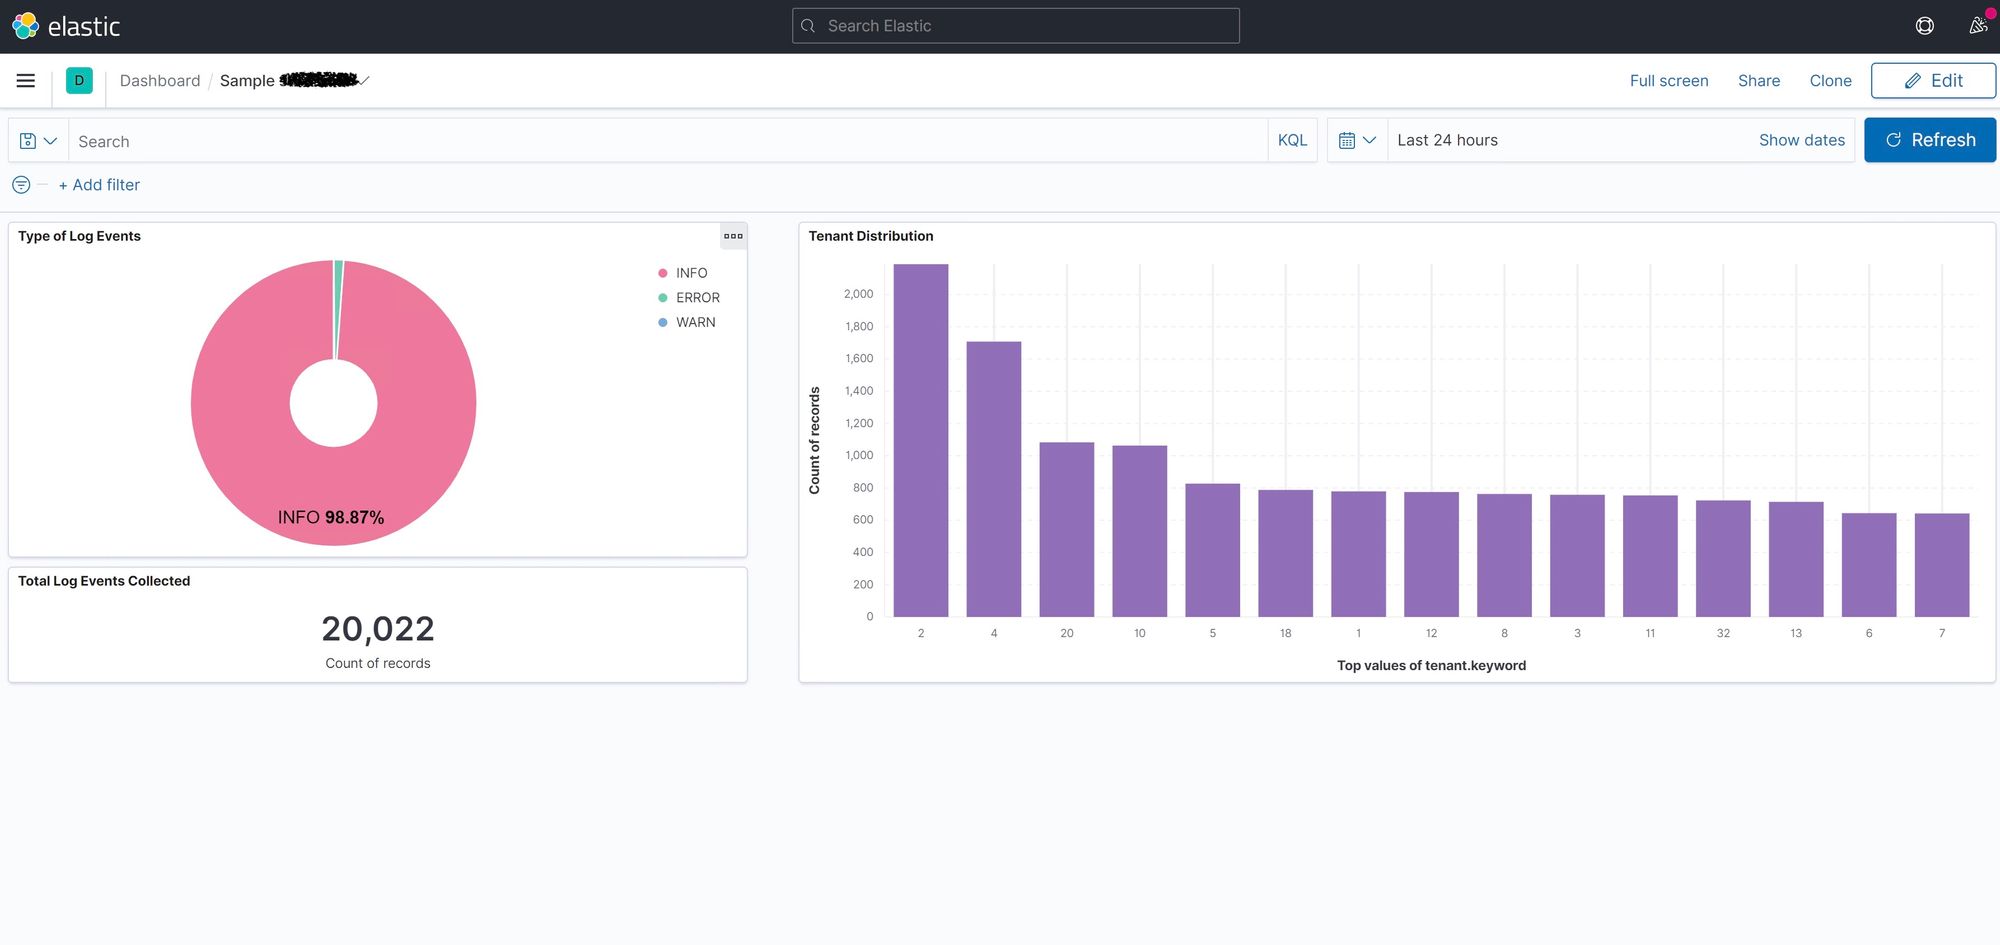The image size is (2000, 945).
Task: Click the INFO legend label
Action: pos(691,273)
